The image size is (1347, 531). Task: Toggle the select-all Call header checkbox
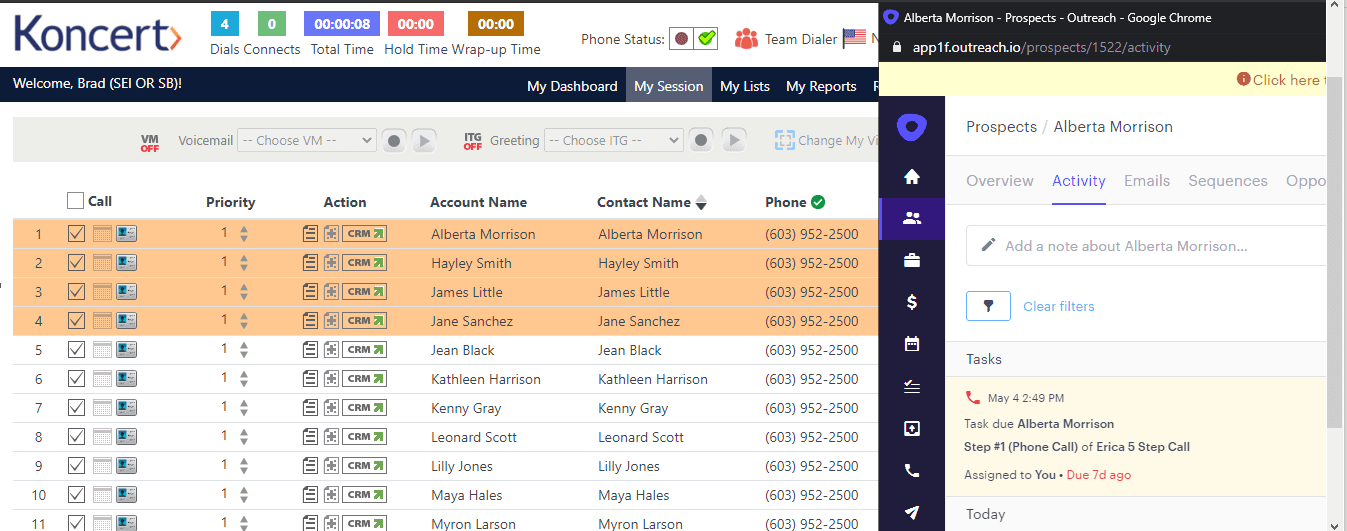click(76, 201)
